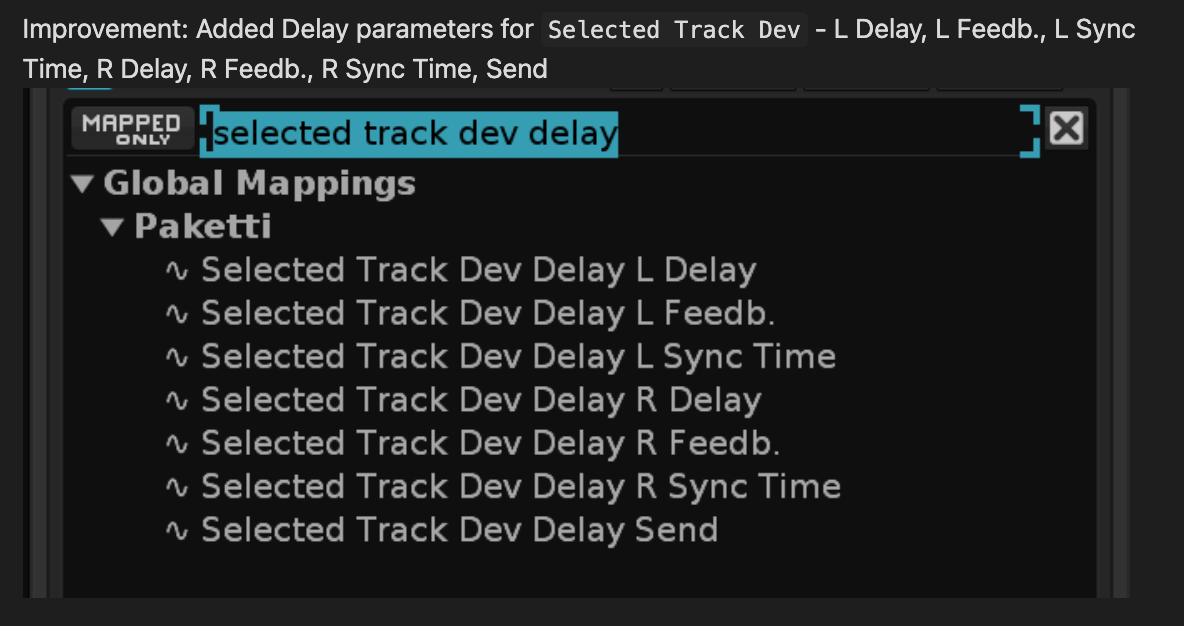Click the search field with 'selected track dev delay'
The height and width of the screenshot is (626, 1184).
pos(619,133)
